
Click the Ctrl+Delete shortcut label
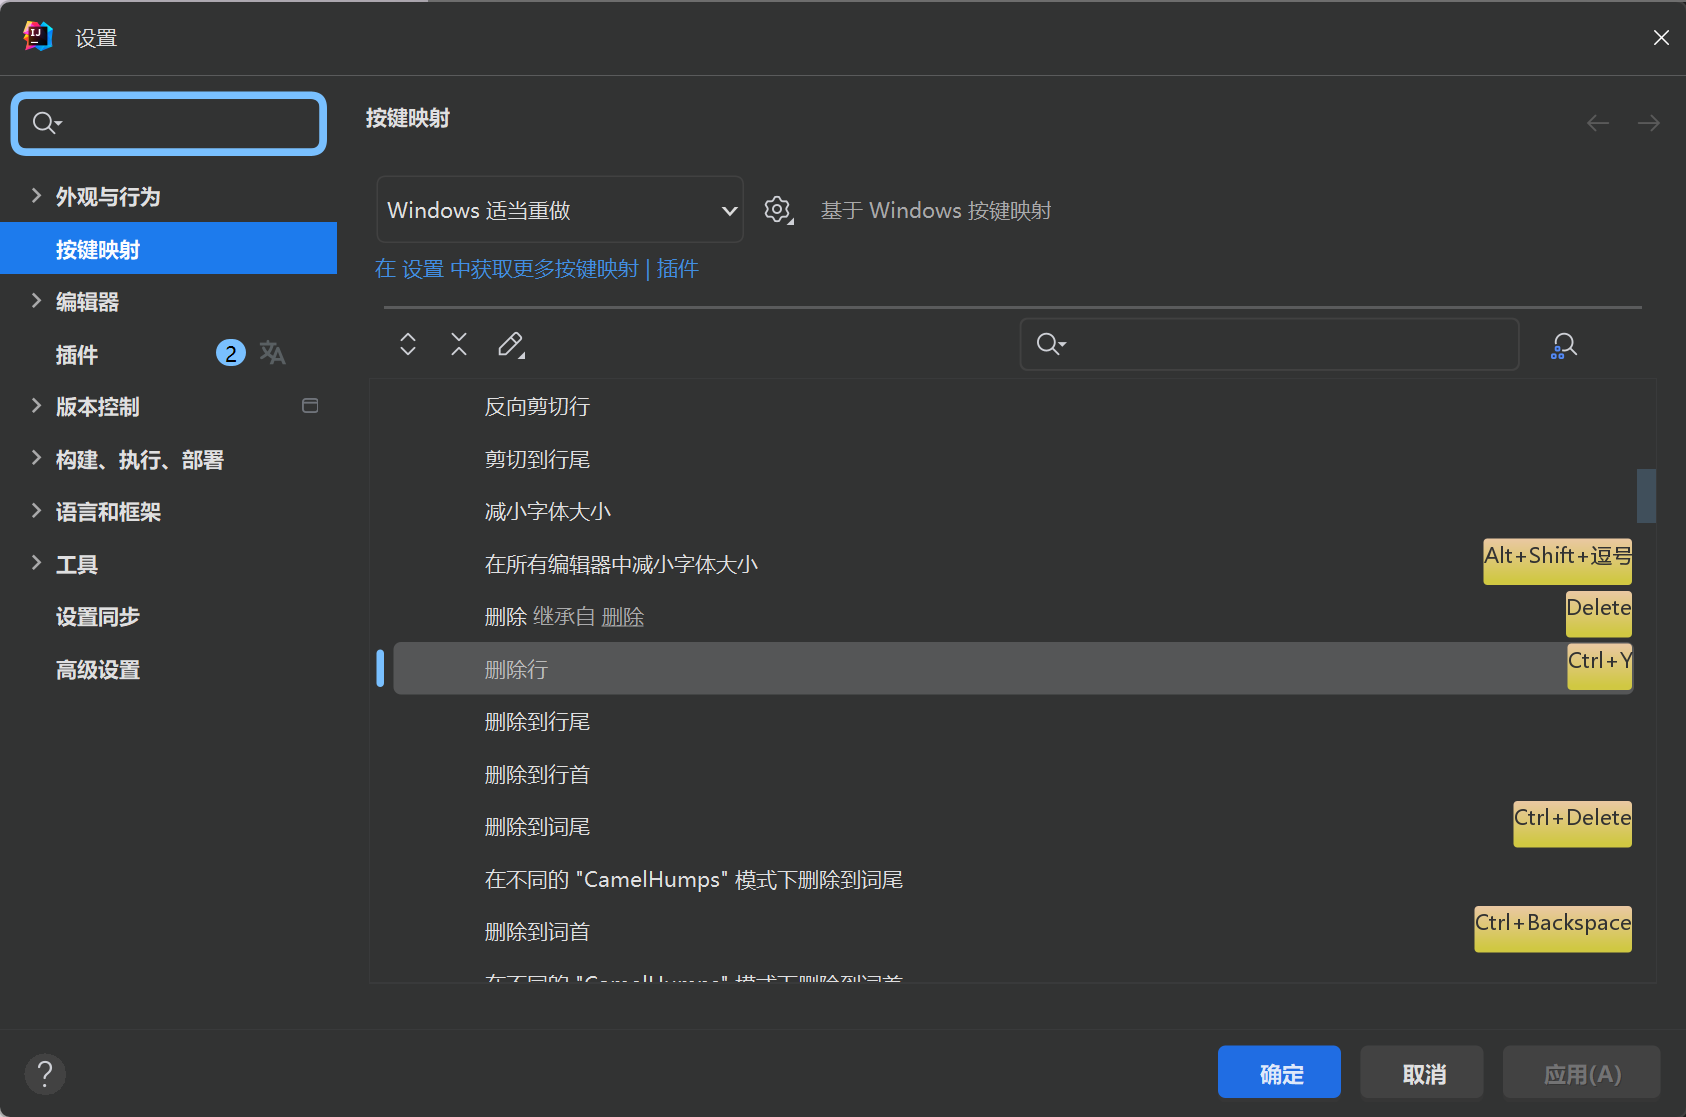pyautogui.click(x=1572, y=824)
